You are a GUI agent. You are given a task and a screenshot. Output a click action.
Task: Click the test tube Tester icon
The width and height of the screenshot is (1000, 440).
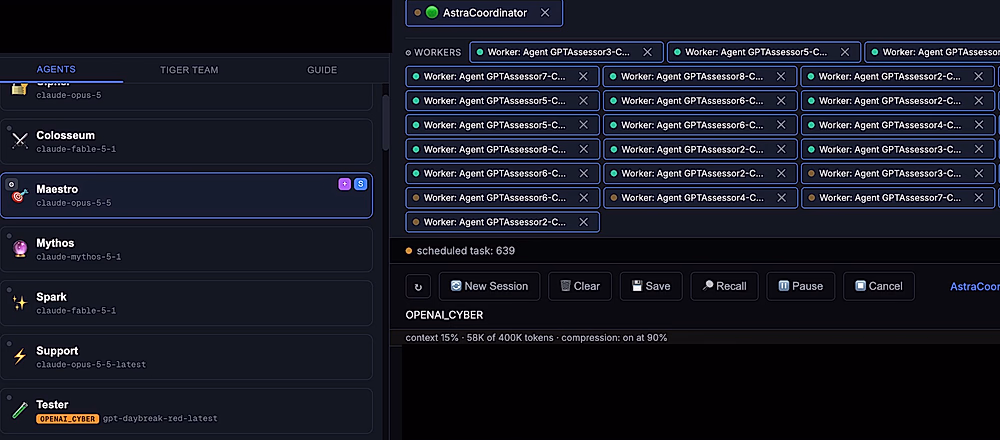[x=20, y=411]
